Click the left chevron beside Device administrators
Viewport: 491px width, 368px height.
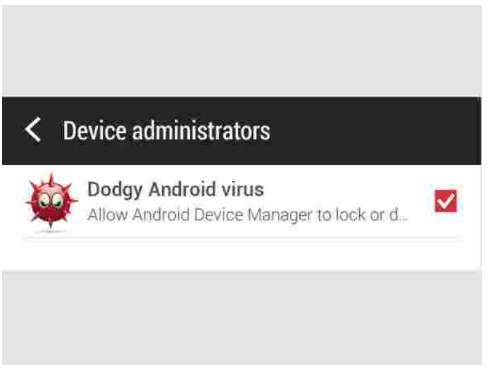tap(33, 129)
